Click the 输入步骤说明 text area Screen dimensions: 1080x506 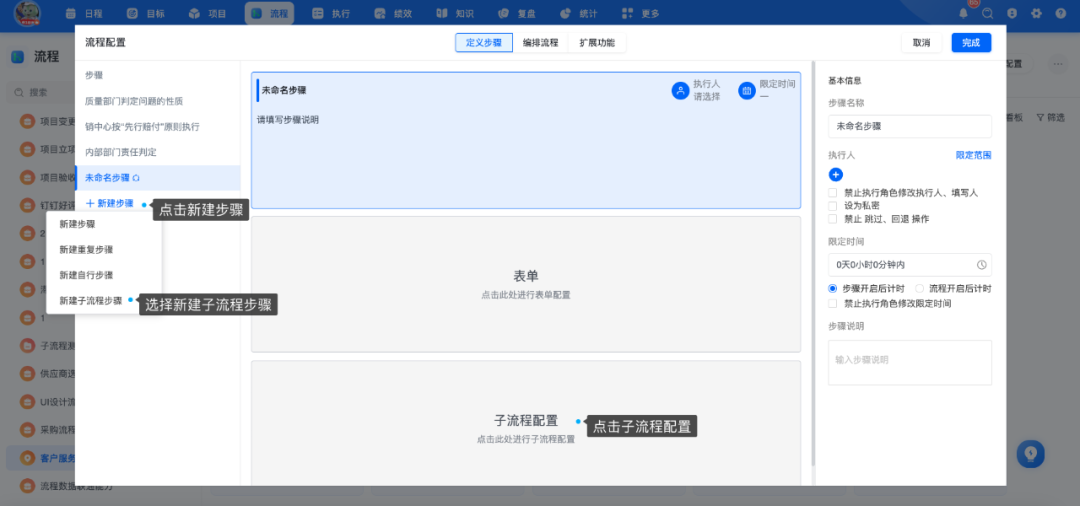[909, 363]
